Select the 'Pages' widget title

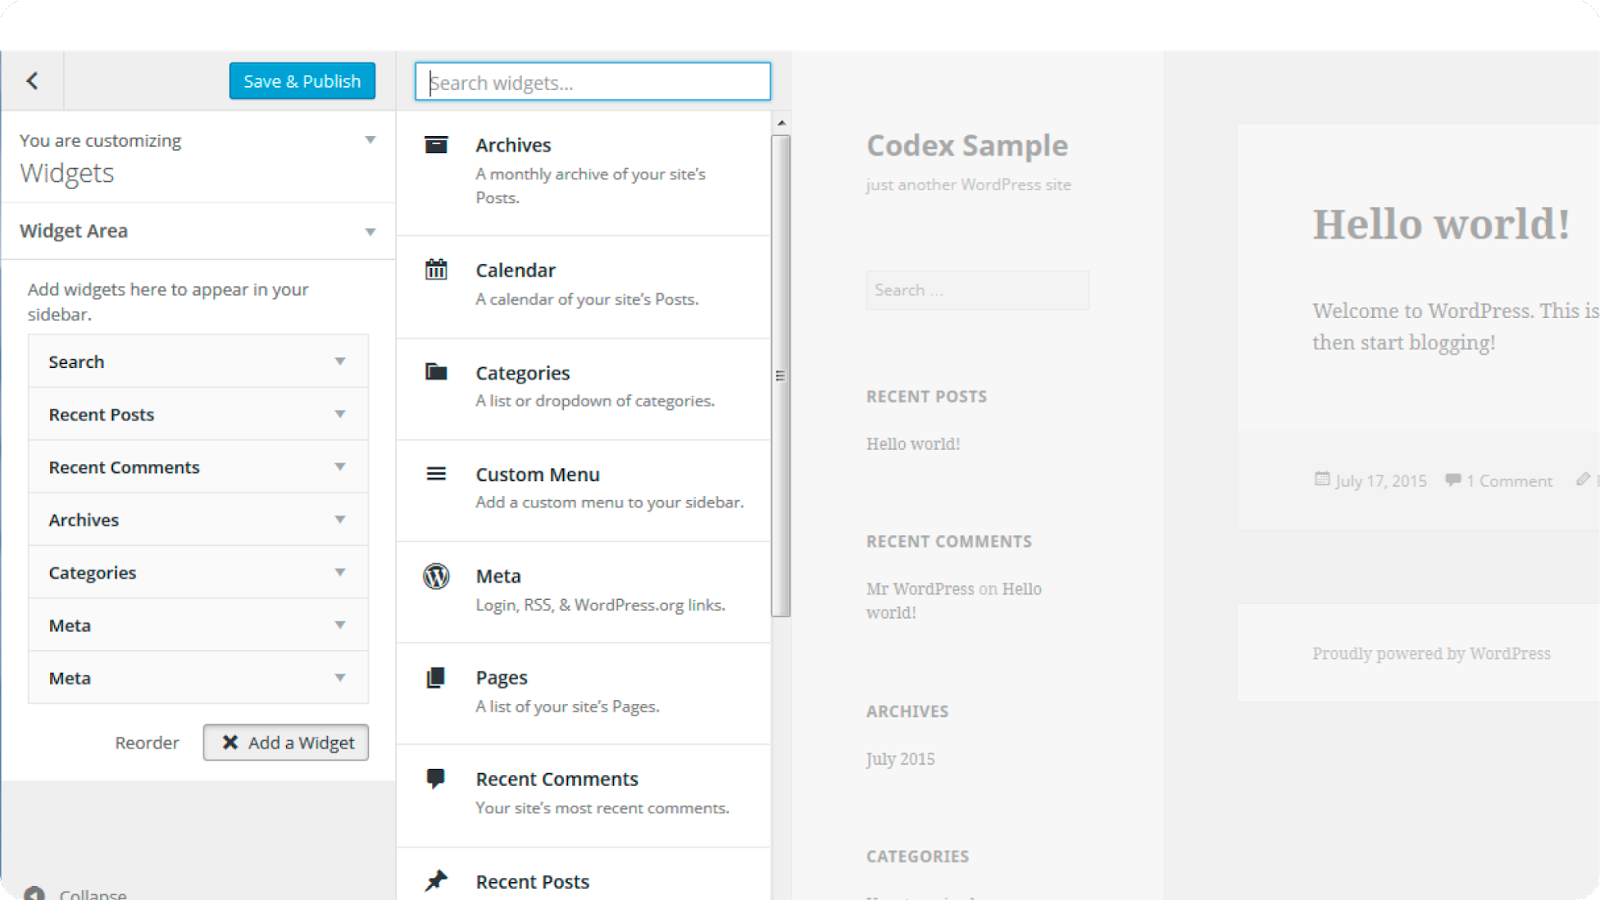click(x=502, y=678)
